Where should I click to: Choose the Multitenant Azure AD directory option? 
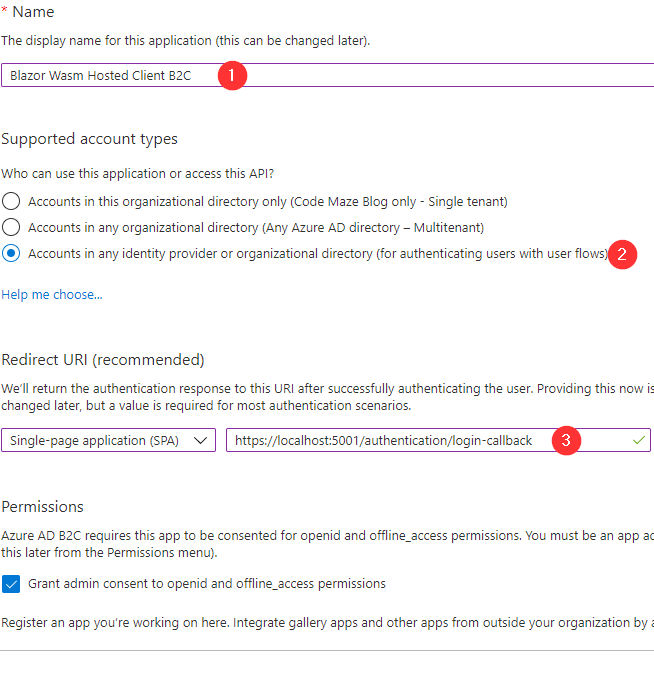pos(12,227)
